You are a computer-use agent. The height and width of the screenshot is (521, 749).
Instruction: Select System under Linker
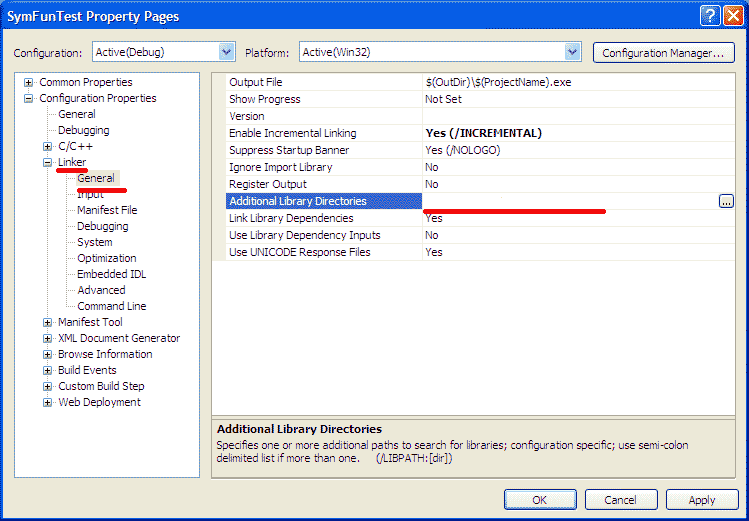point(95,242)
